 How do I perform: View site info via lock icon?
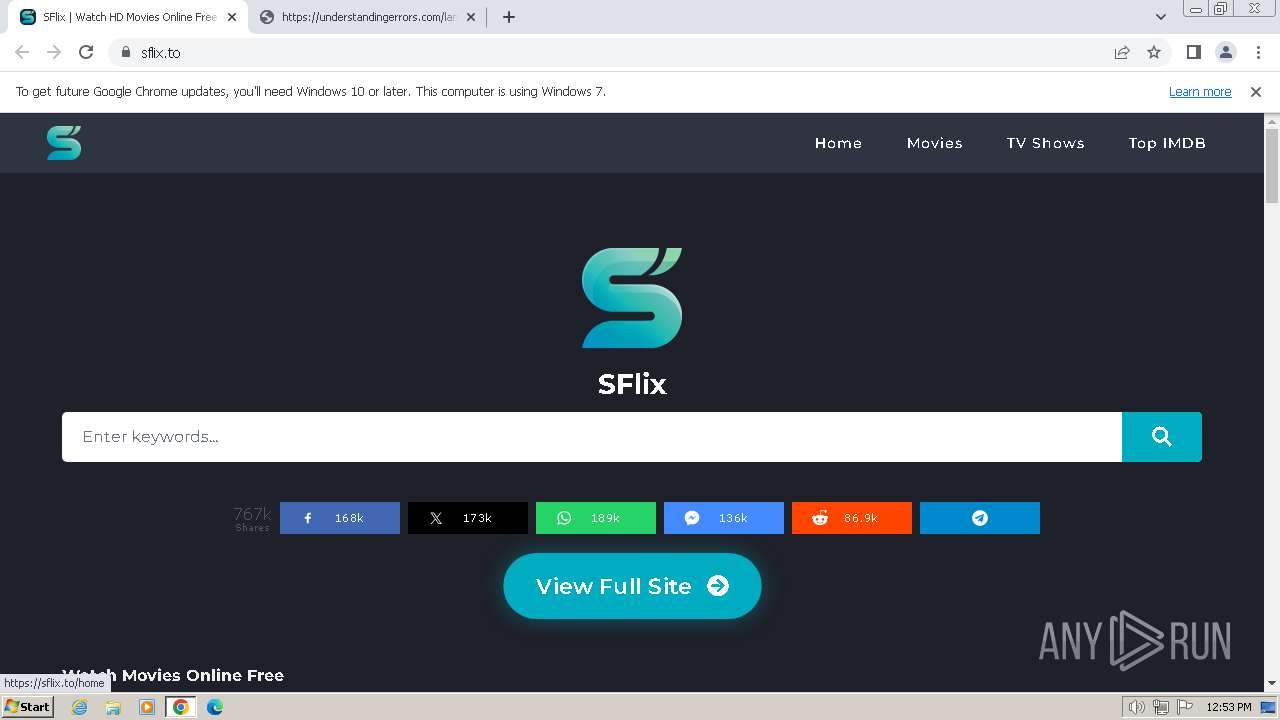click(126, 52)
